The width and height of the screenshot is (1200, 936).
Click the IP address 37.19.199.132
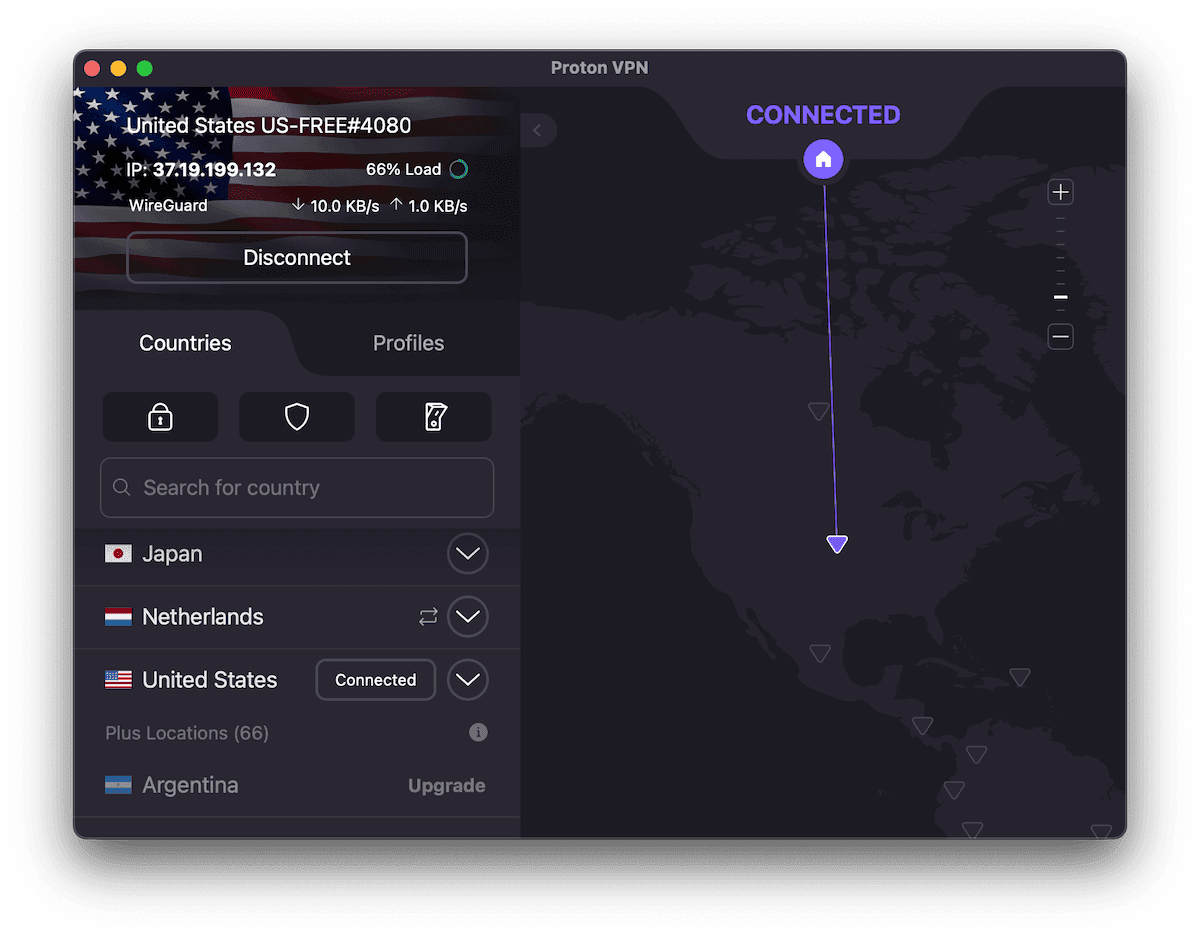(x=214, y=170)
